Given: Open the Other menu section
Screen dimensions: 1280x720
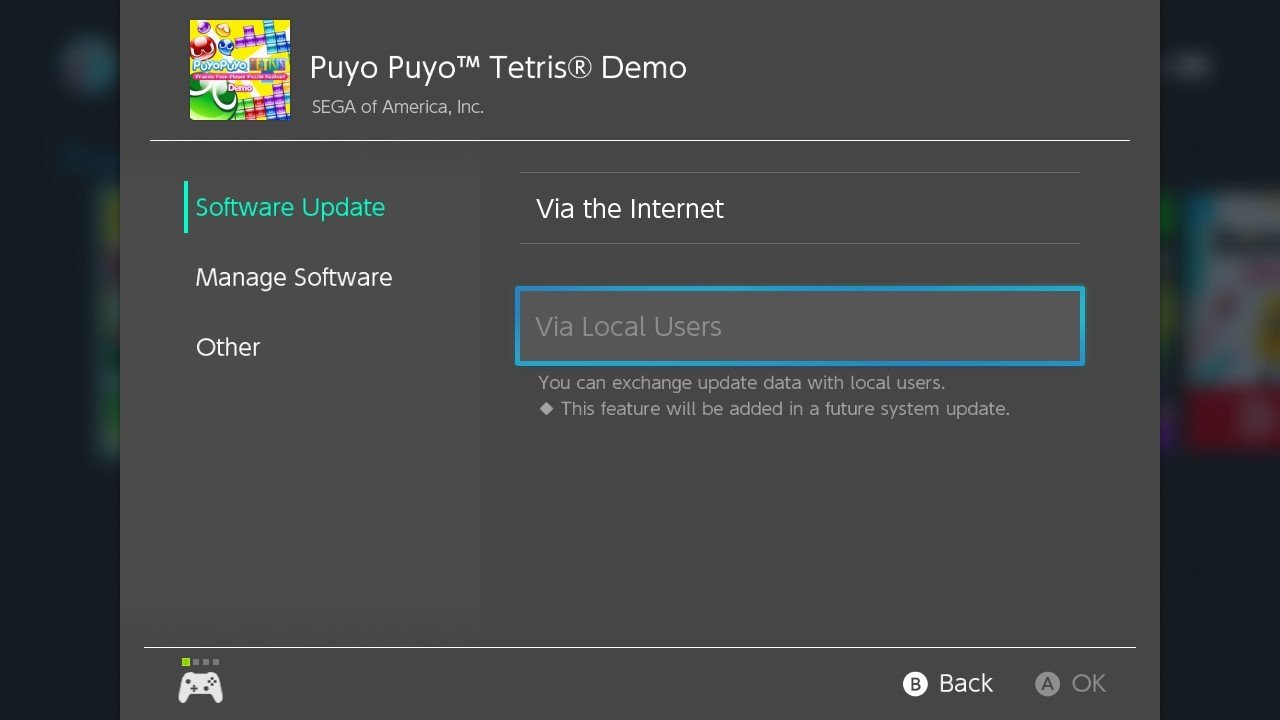Looking at the screenshot, I should pos(228,347).
